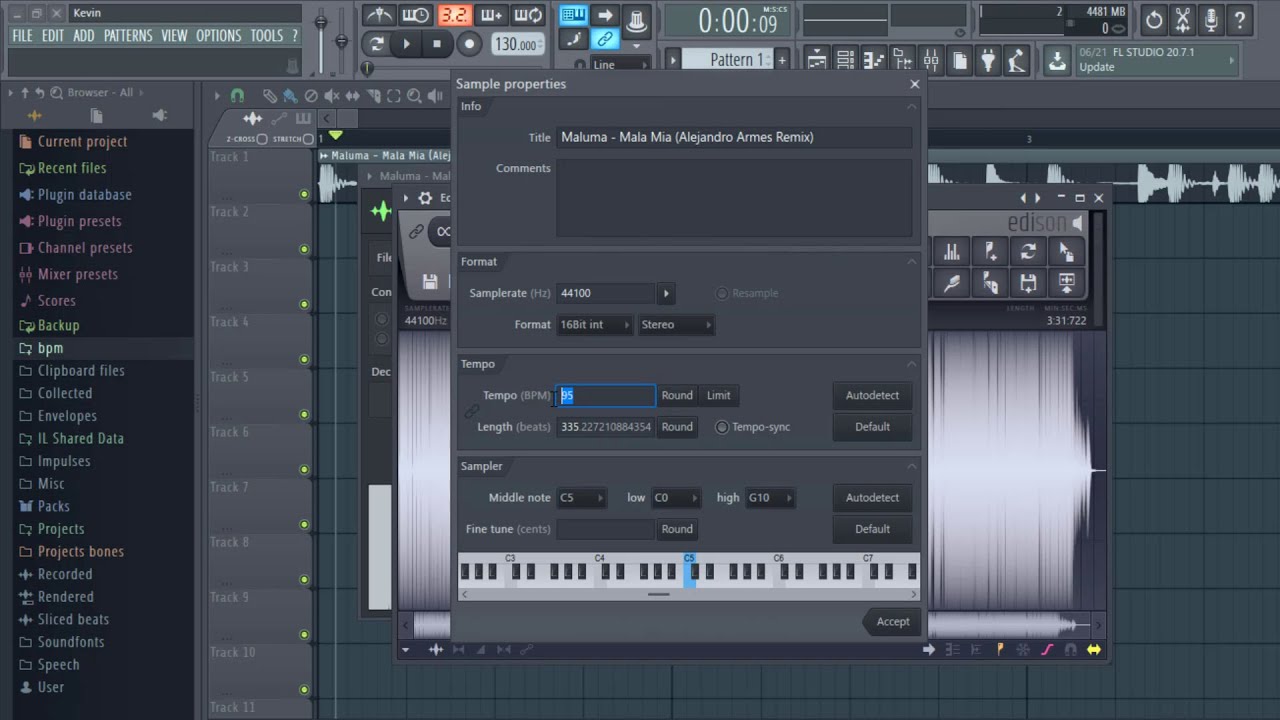
Task: Click the magnet snap icon in playlist
Action: [237, 96]
